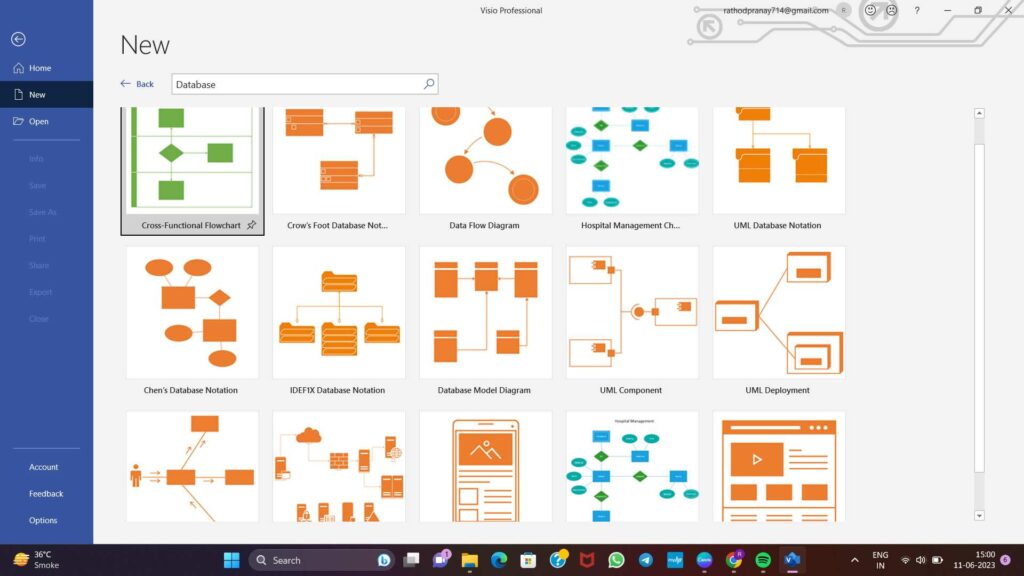Image resolution: width=1024 pixels, height=576 pixels.
Task: Click the Back link beside search box
Action: point(137,84)
